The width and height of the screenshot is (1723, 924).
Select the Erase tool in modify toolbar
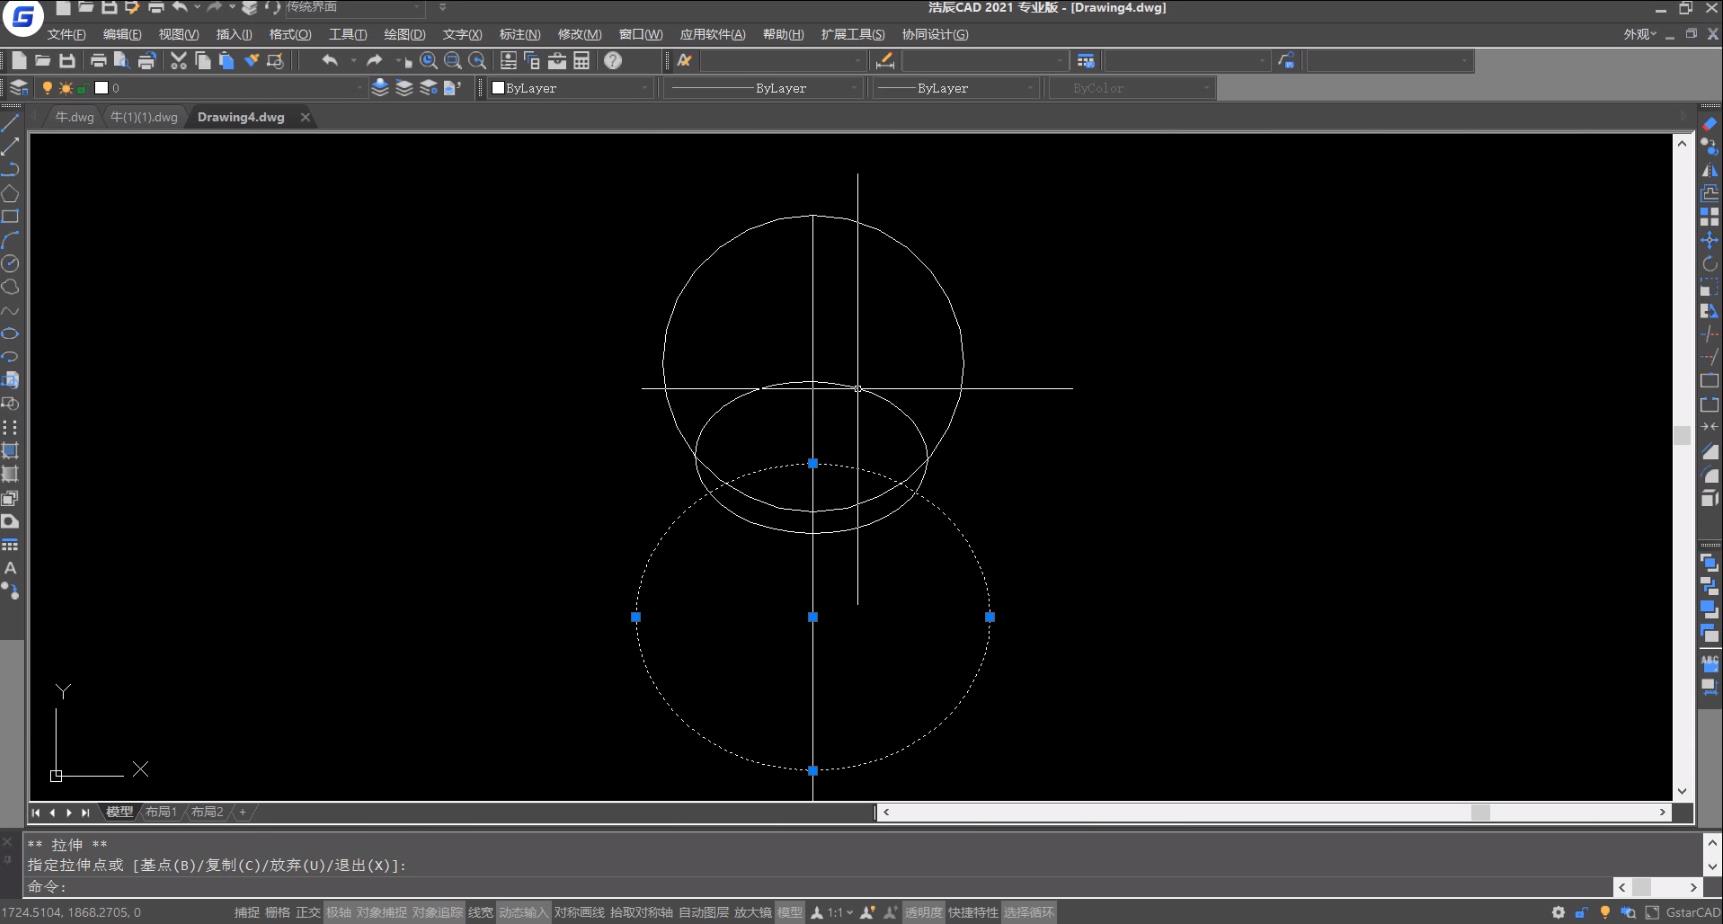[1709, 123]
